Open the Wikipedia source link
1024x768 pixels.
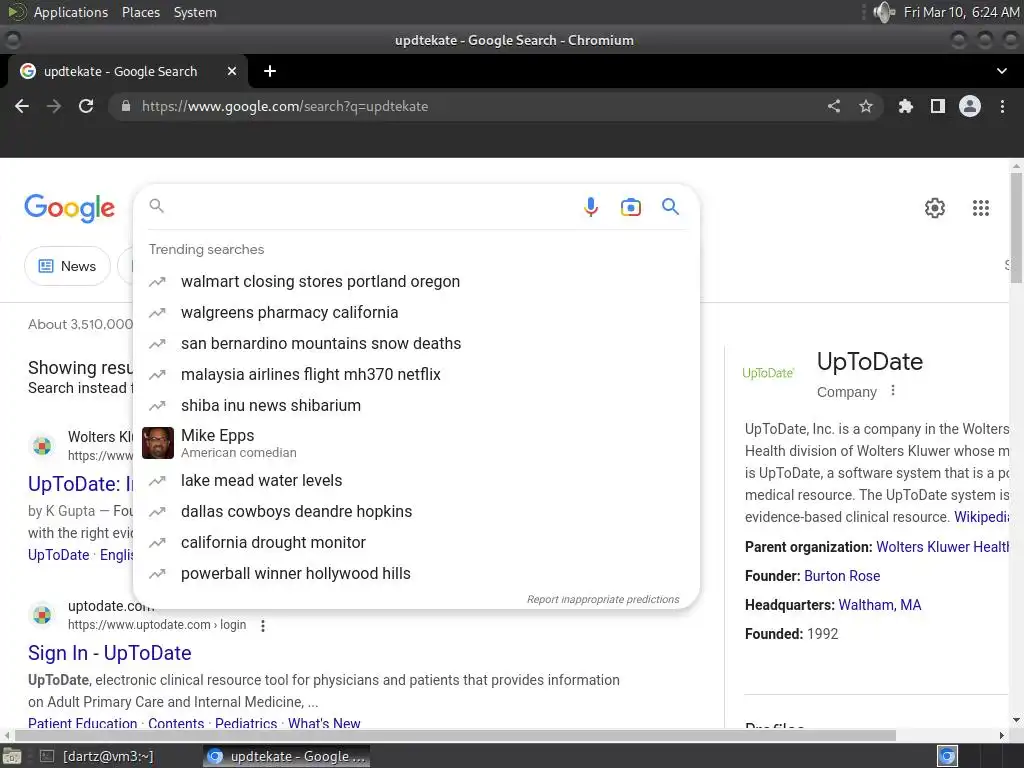click(x=982, y=517)
